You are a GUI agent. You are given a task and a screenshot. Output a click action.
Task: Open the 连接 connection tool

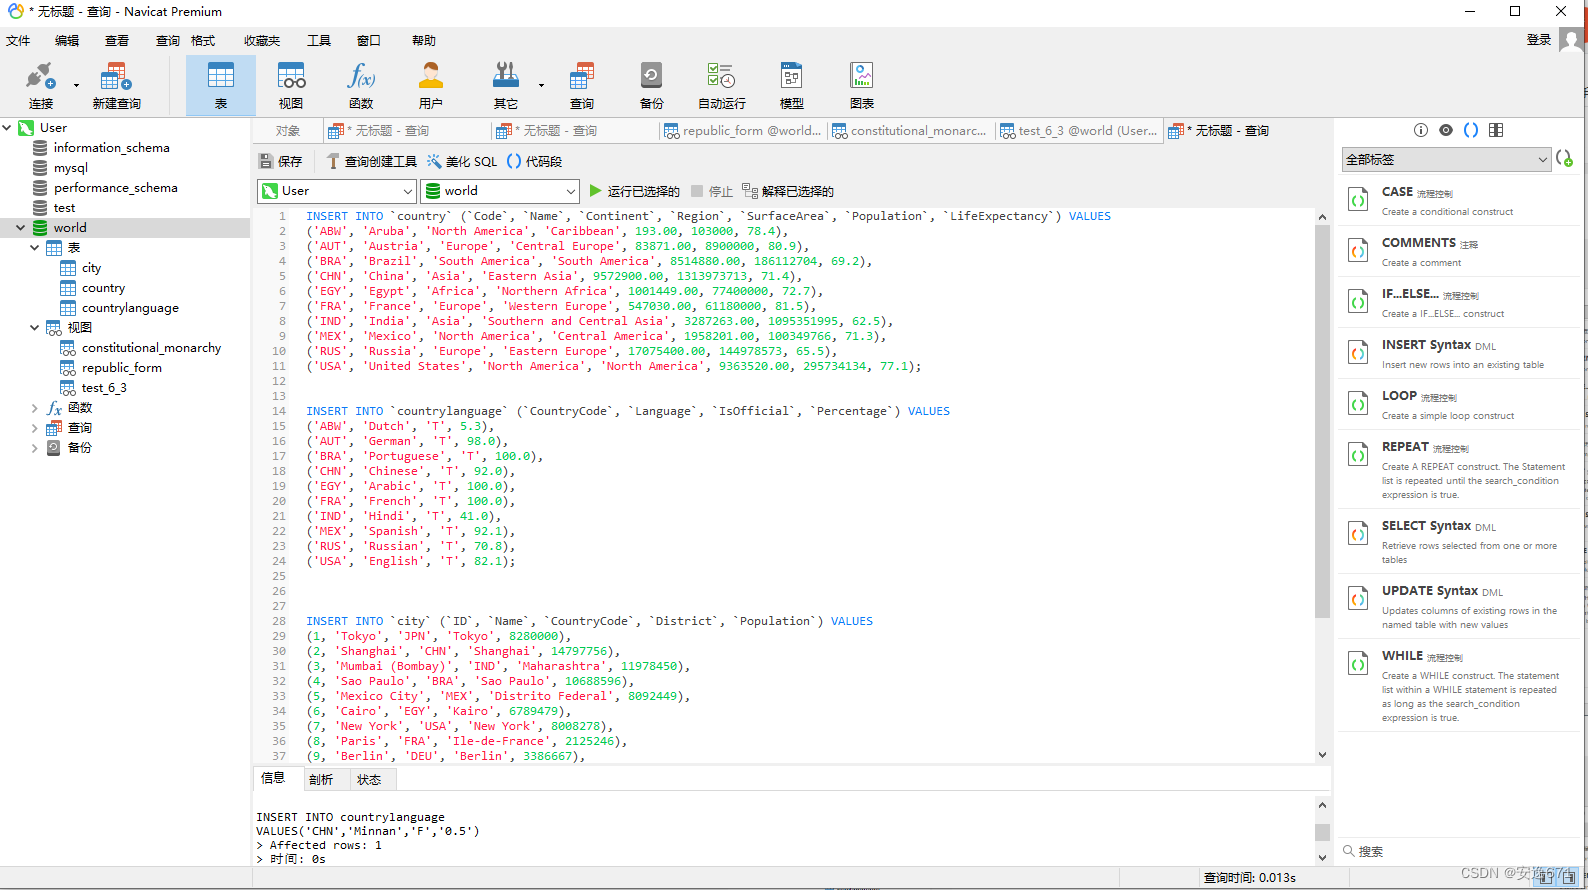pyautogui.click(x=40, y=85)
